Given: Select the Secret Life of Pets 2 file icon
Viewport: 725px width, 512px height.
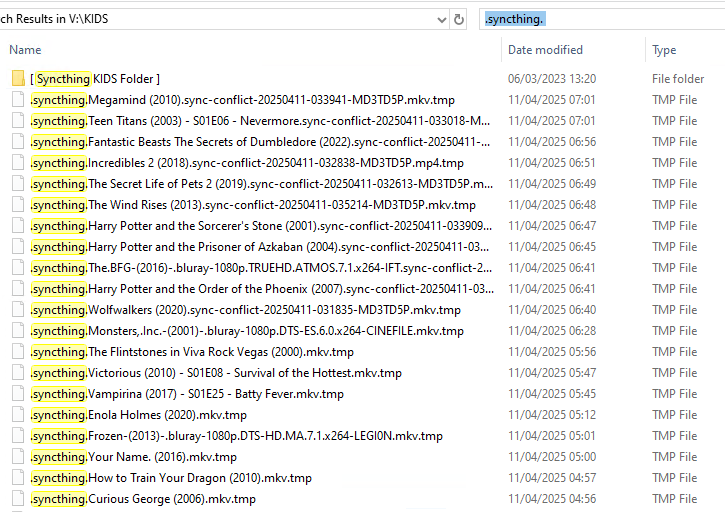Looking at the screenshot, I should click(x=18, y=184).
